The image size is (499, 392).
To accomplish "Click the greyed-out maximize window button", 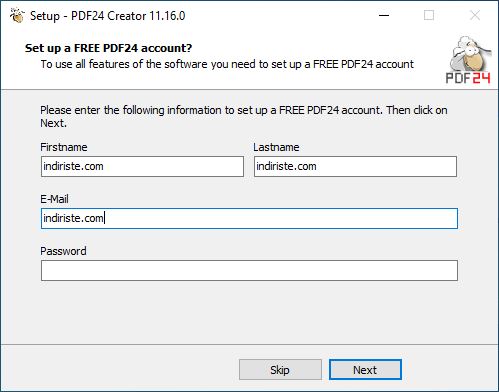I will (429, 15).
